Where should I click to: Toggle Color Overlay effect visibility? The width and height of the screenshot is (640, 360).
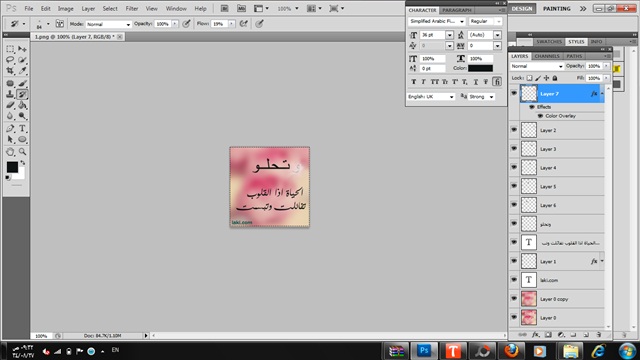pyautogui.click(x=540, y=116)
